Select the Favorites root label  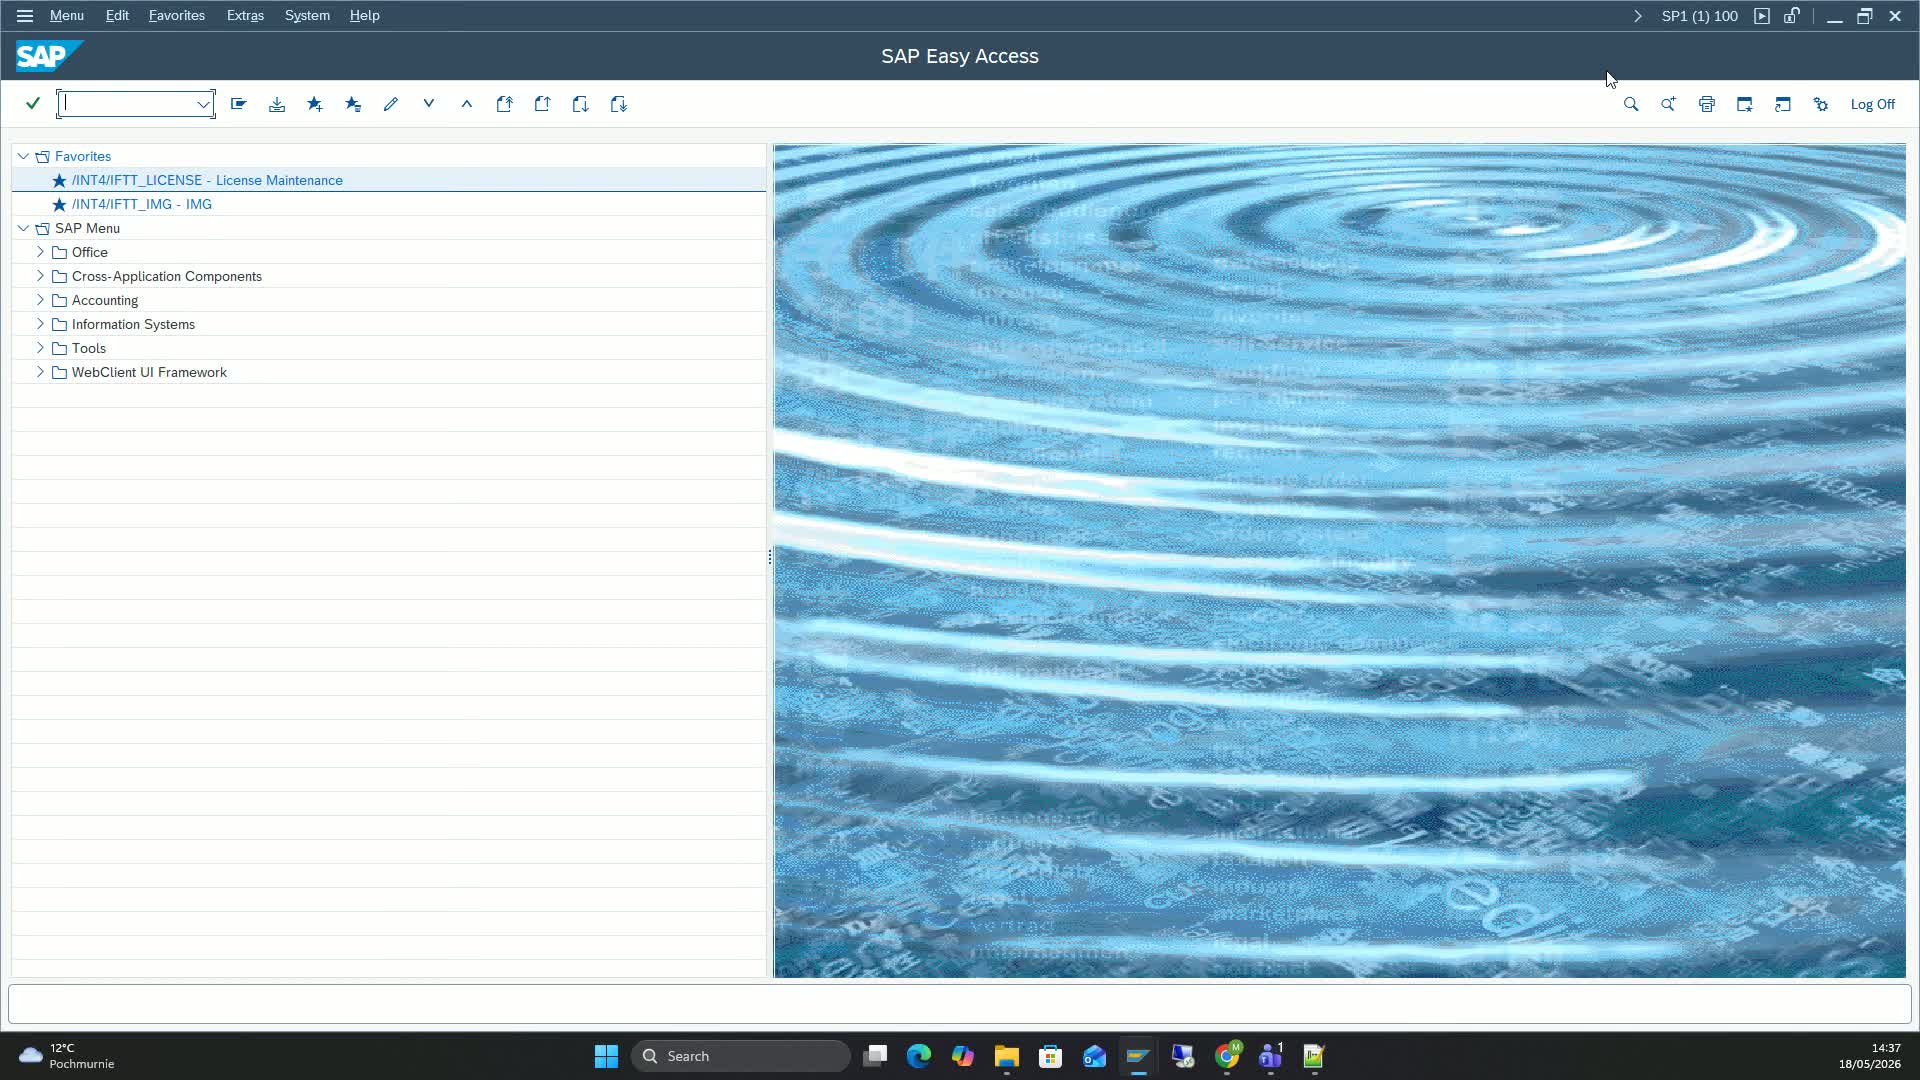pyautogui.click(x=83, y=156)
